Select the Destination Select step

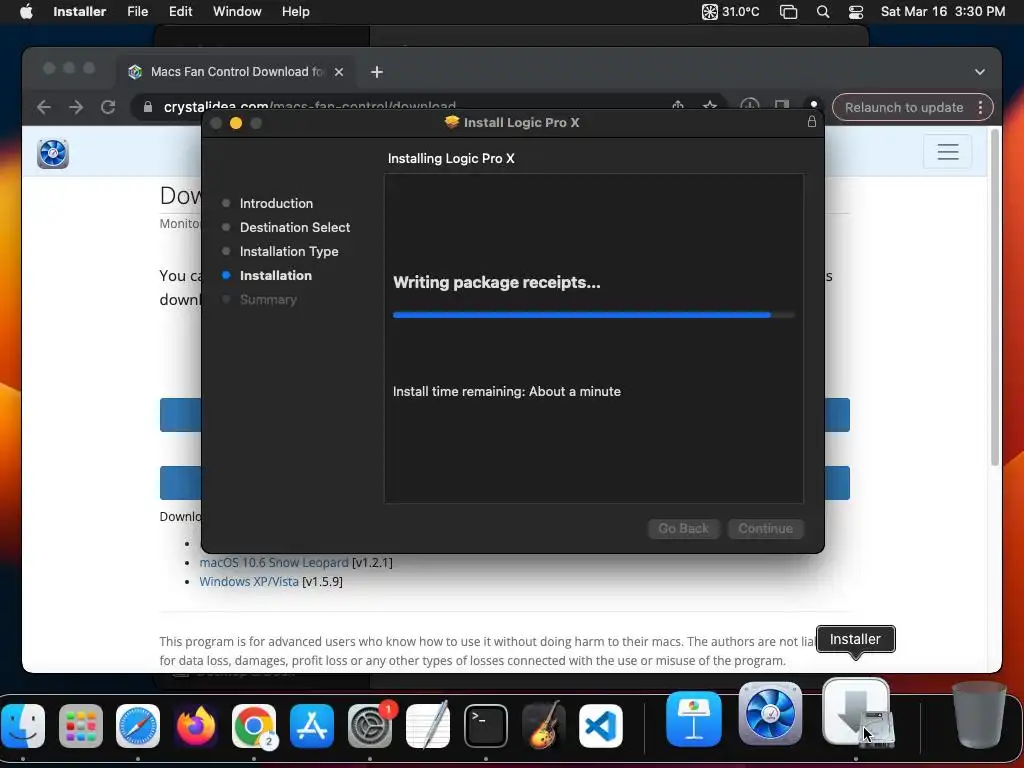[295, 227]
